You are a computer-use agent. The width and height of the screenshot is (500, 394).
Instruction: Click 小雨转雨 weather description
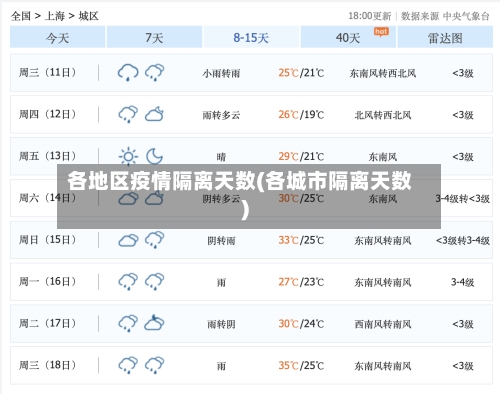[221, 73]
